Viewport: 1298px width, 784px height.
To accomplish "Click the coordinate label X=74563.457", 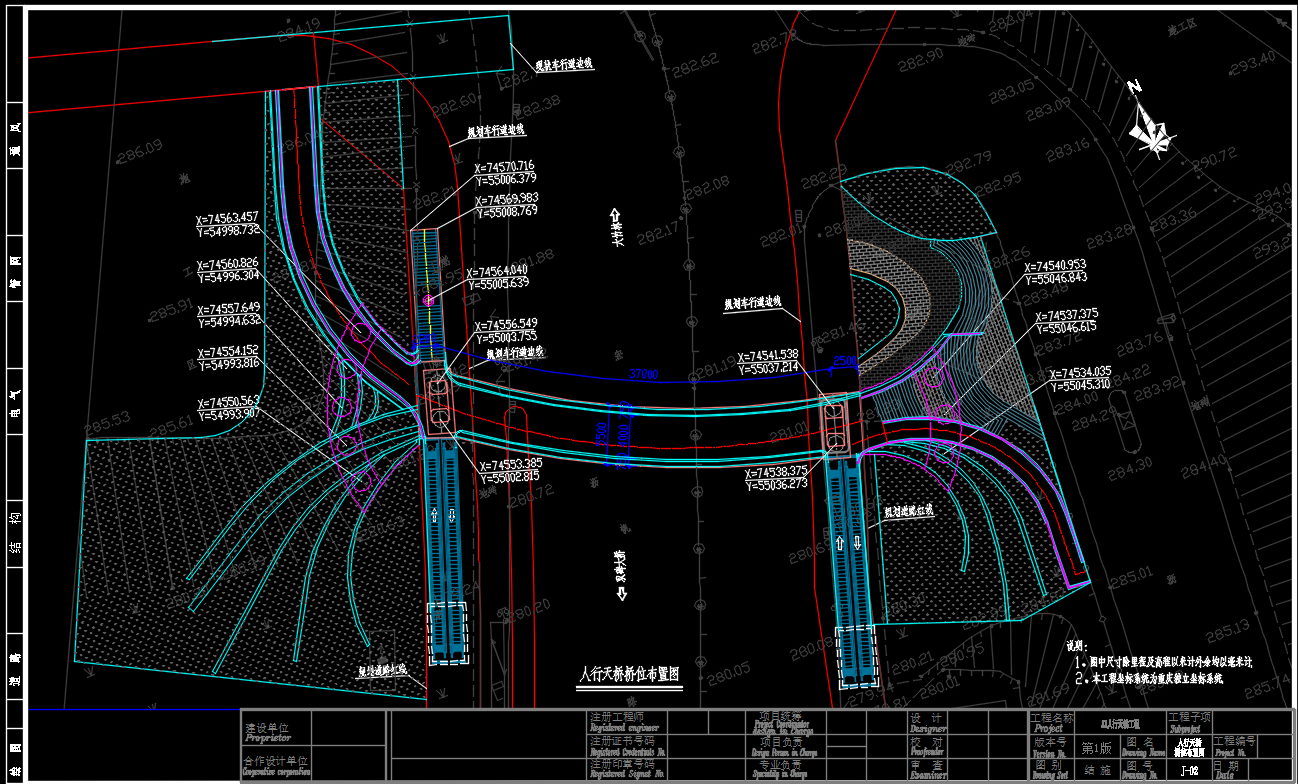I will click(x=227, y=217).
